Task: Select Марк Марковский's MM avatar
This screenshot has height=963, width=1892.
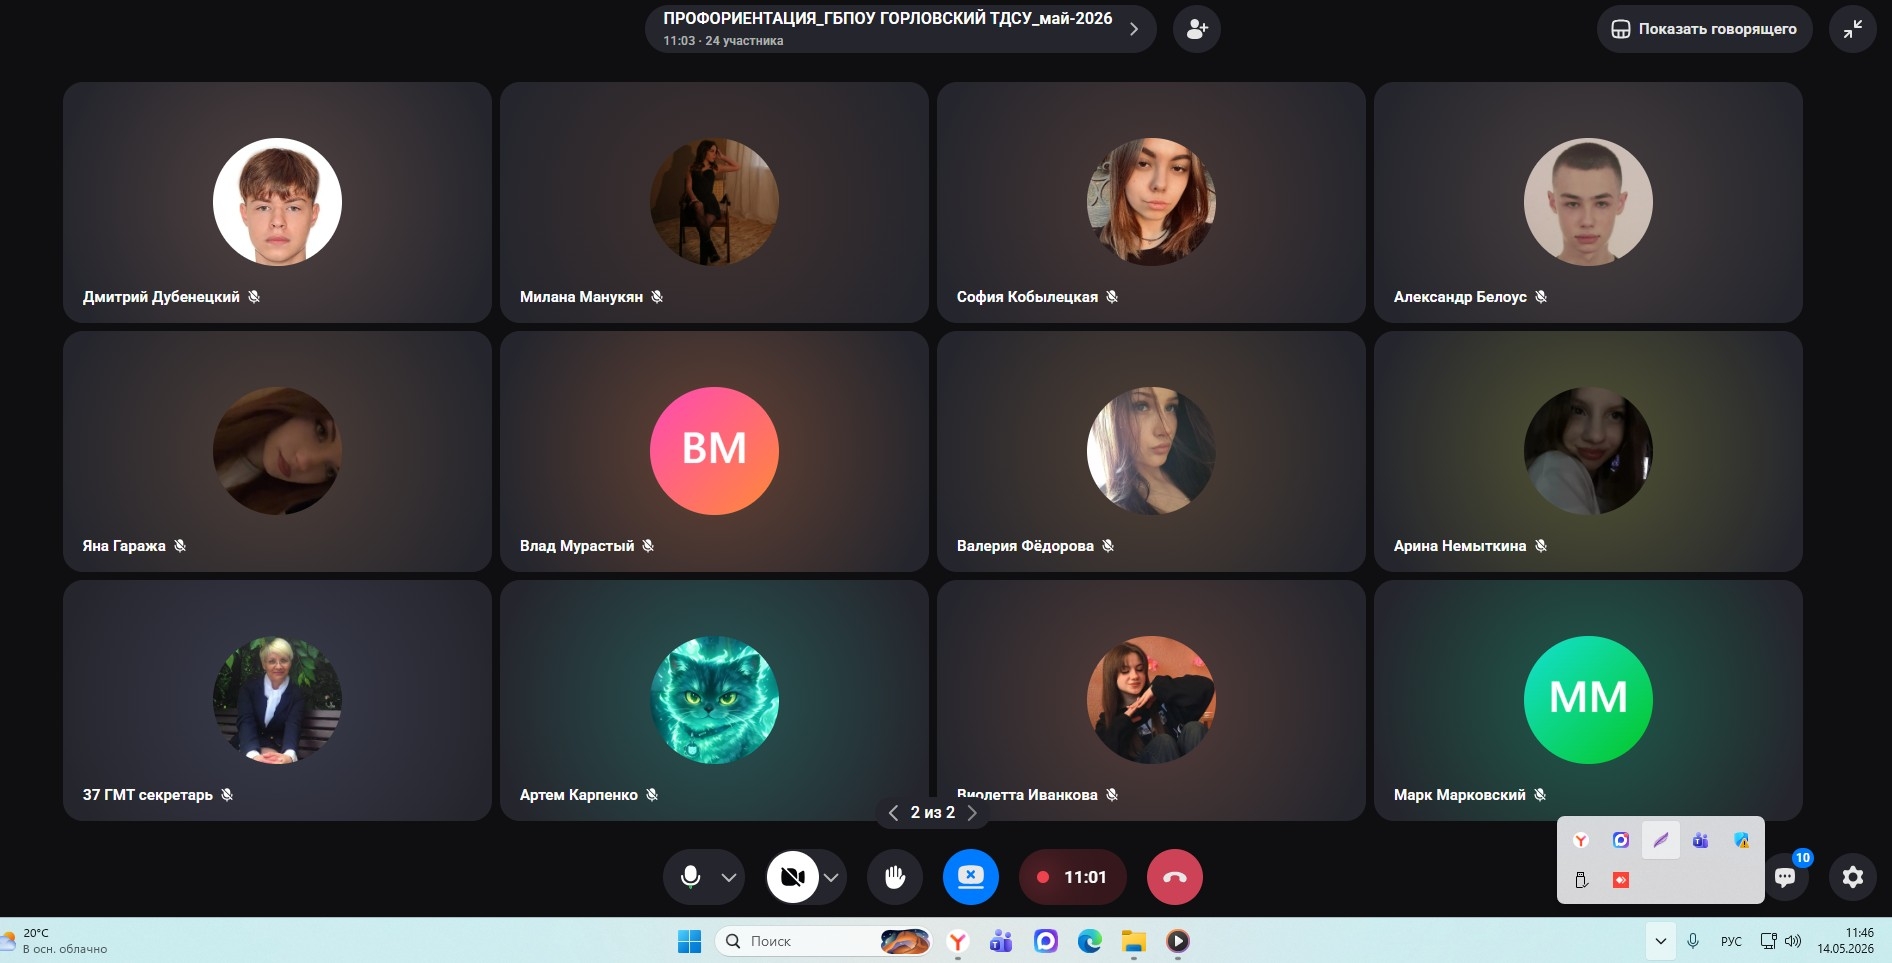Action: tap(1588, 700)
